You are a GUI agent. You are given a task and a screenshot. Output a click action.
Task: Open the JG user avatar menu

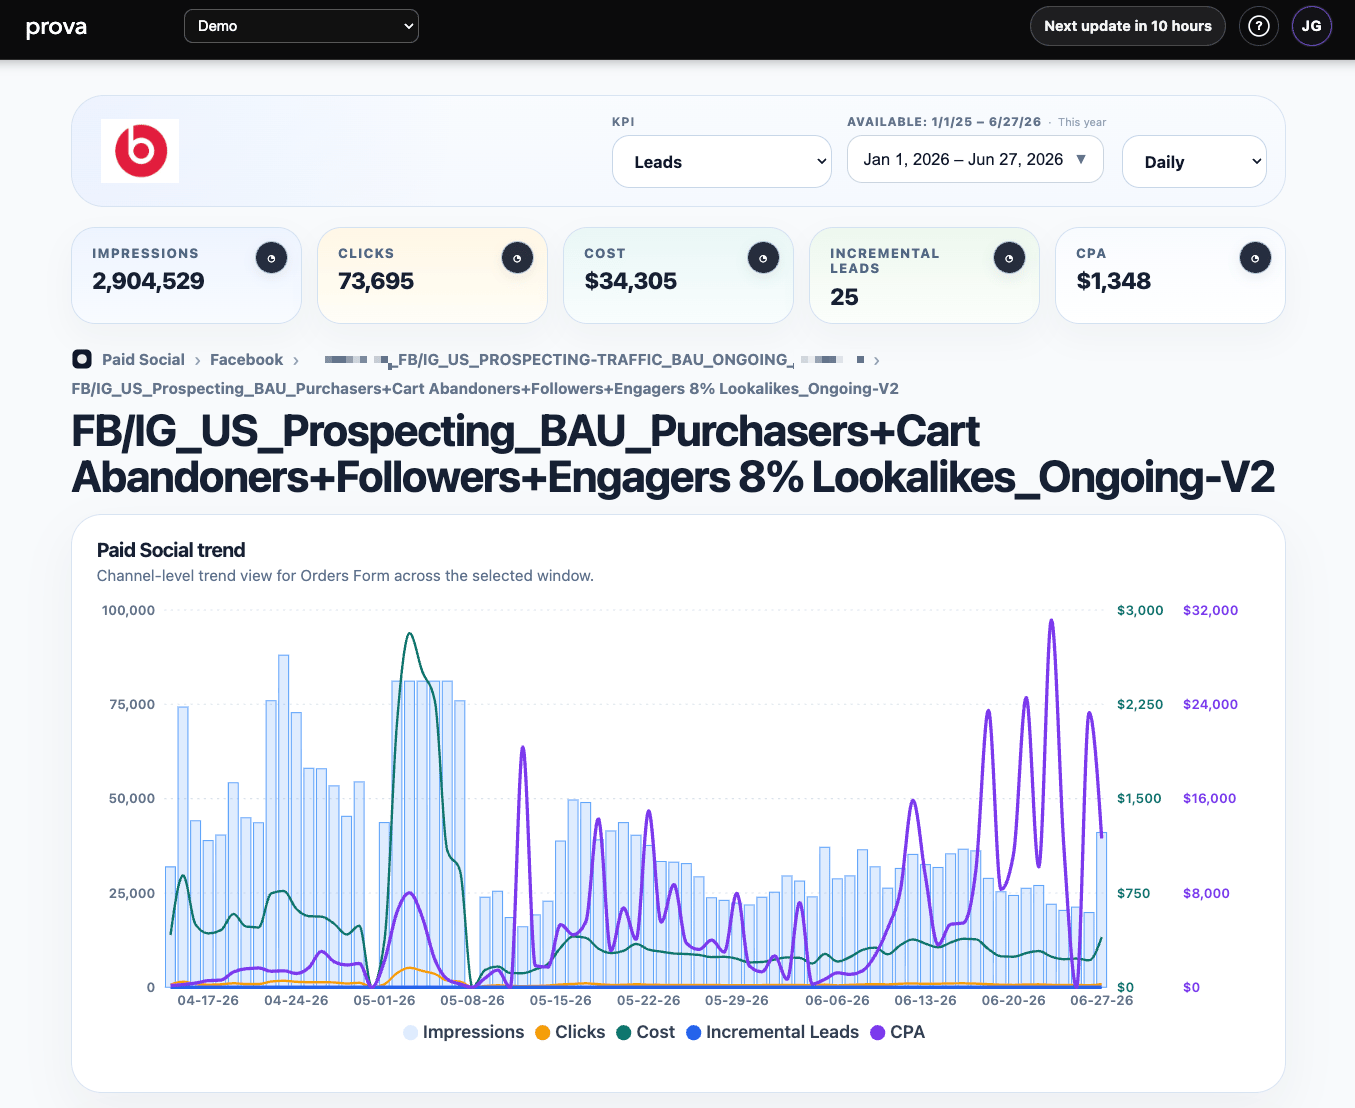[x=1311, y=26]
